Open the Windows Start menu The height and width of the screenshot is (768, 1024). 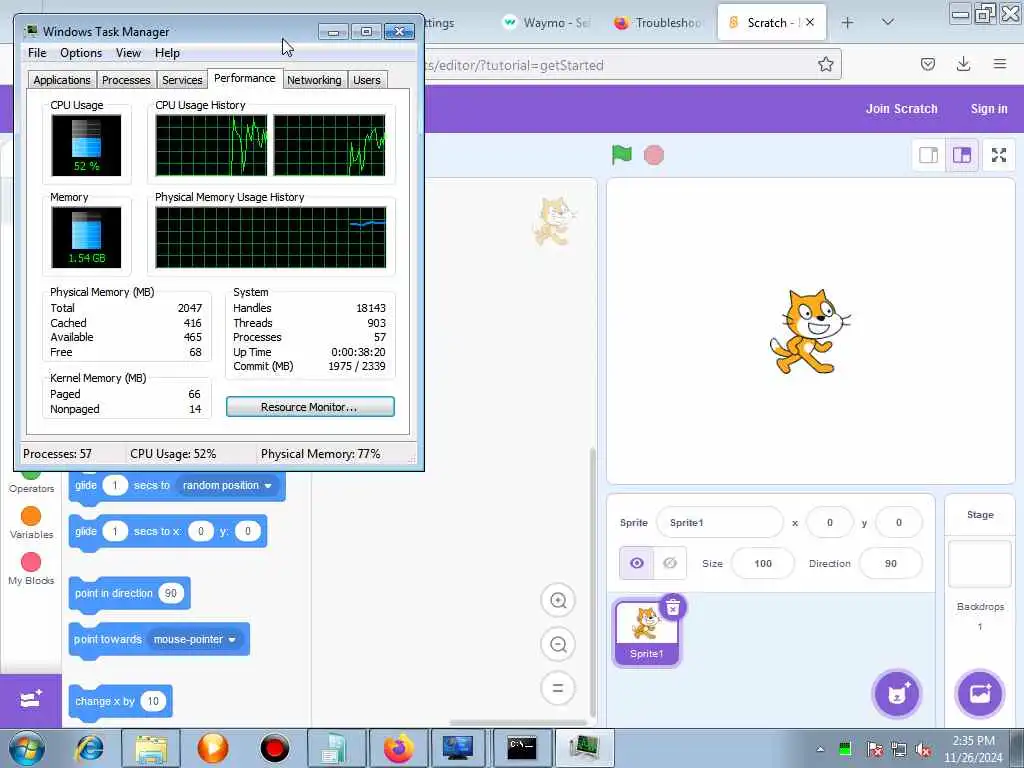(27, 748)
